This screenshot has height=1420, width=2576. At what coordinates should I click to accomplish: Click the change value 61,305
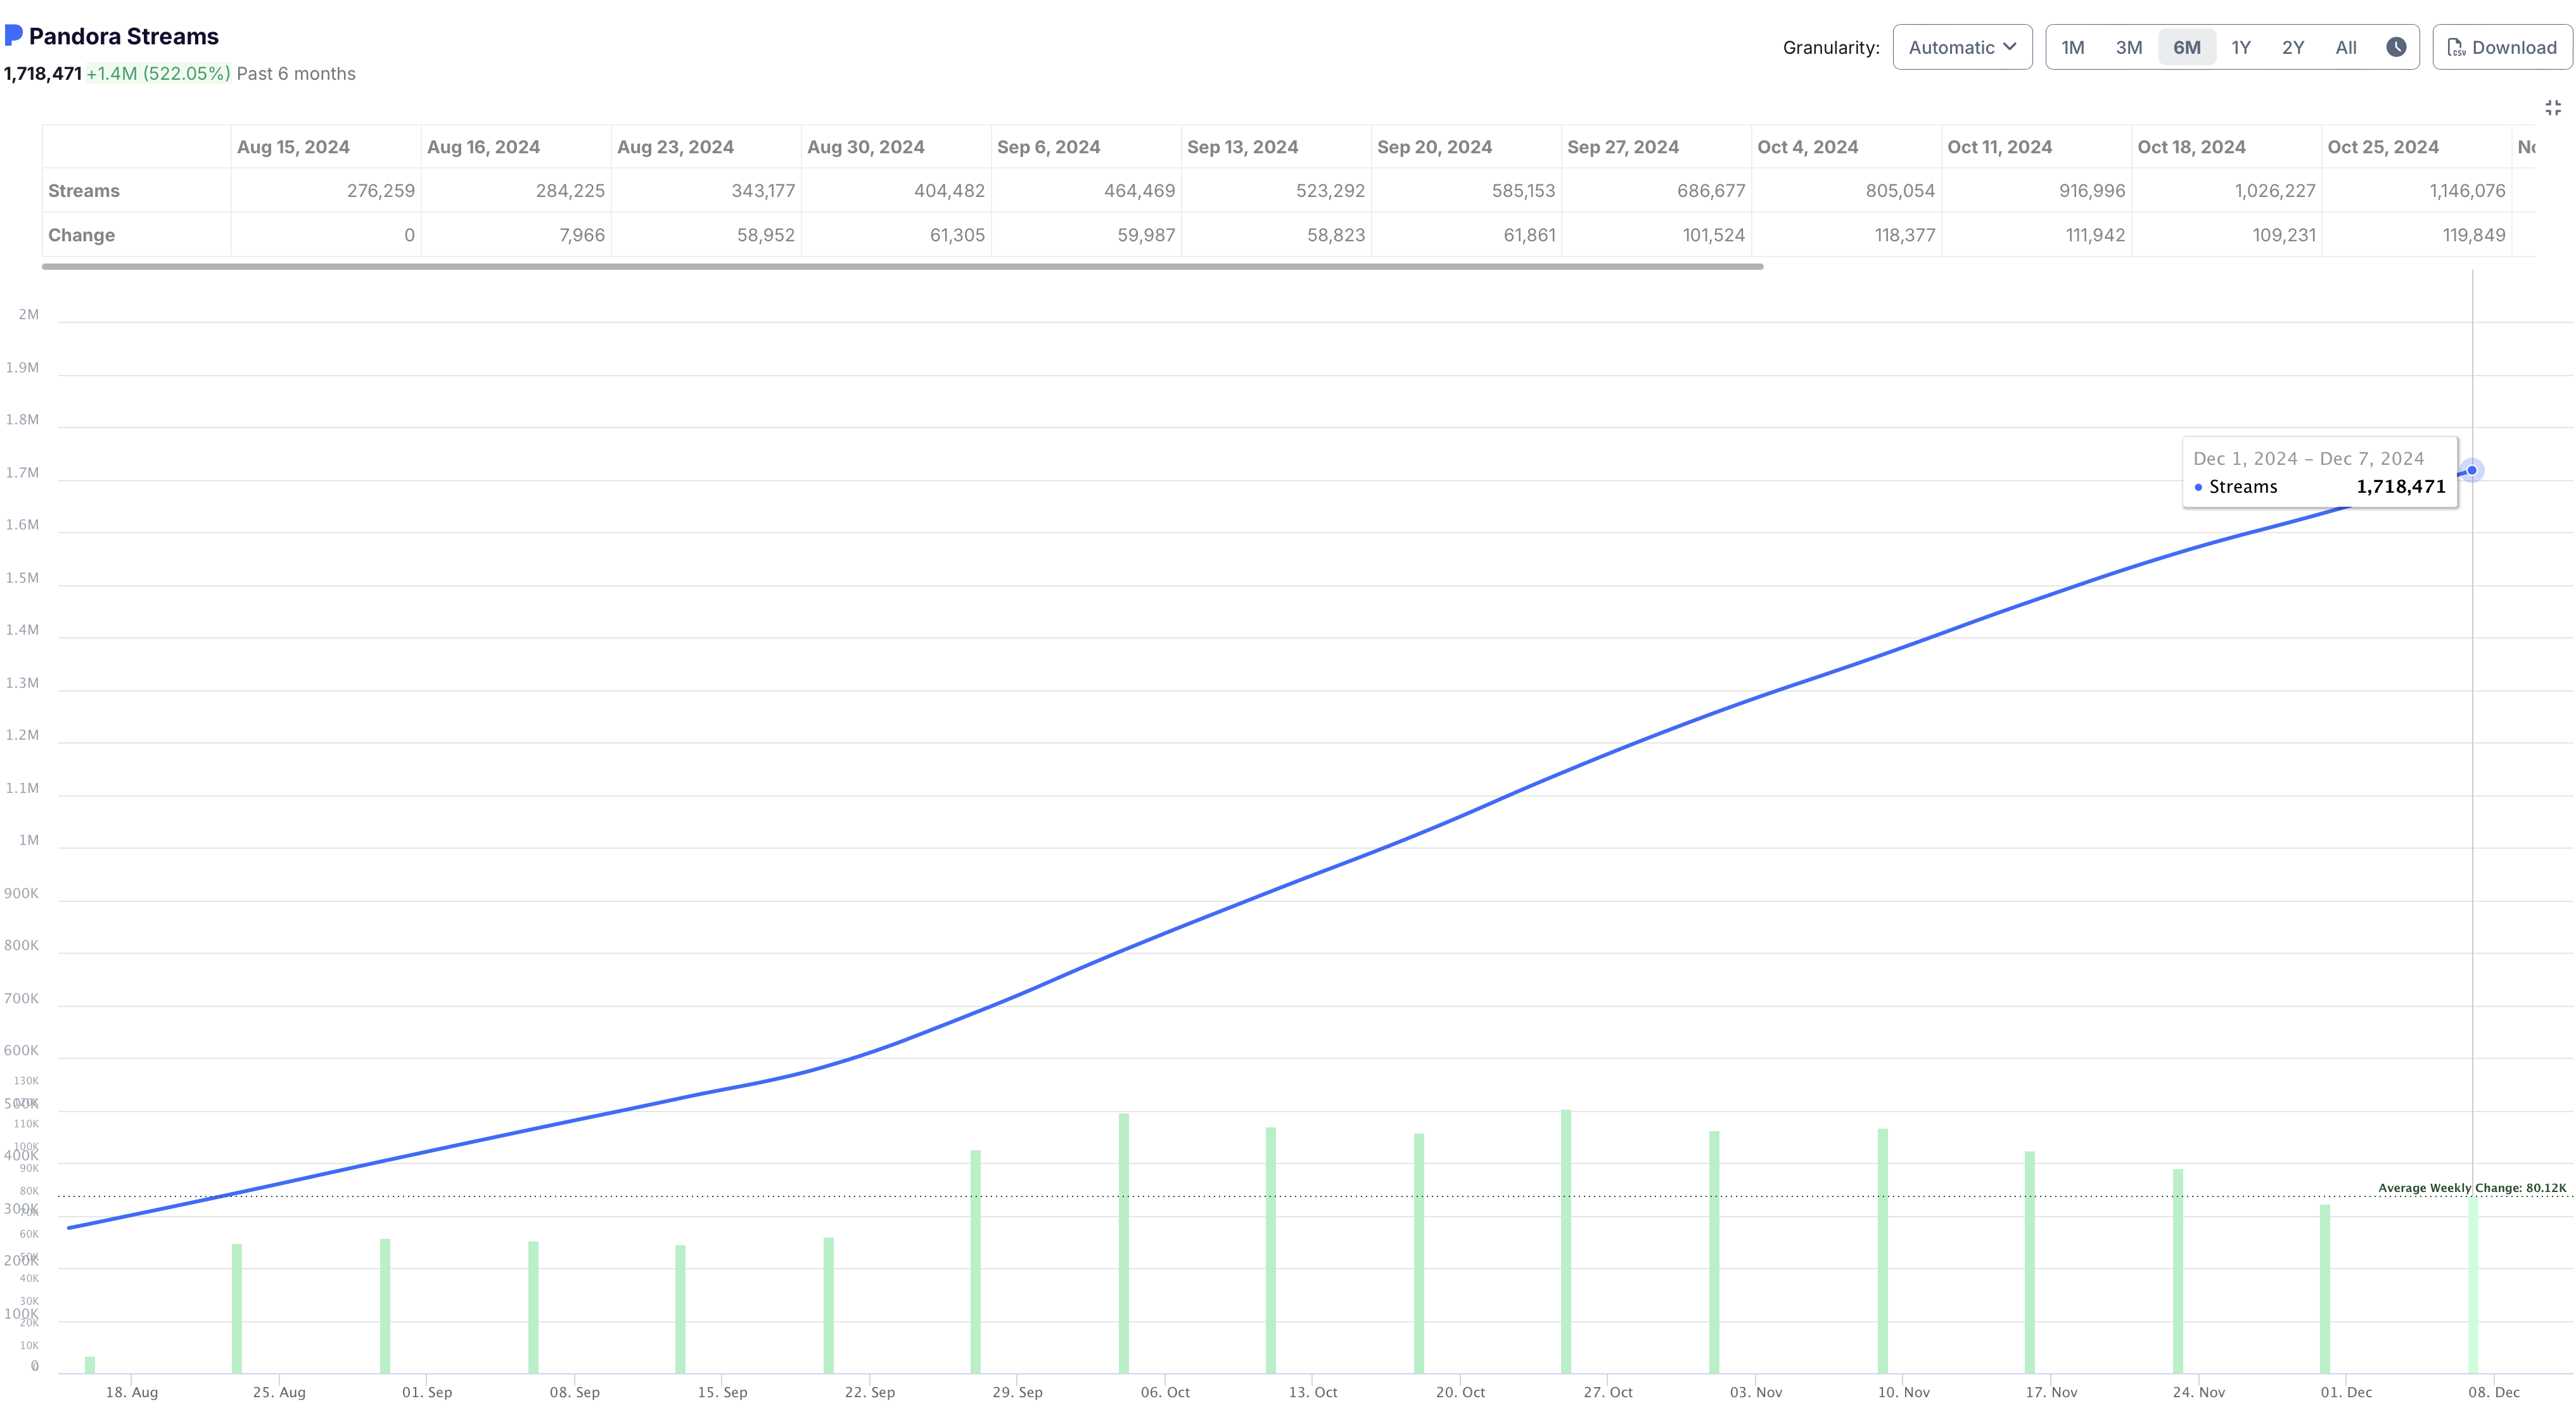(957, 235)
